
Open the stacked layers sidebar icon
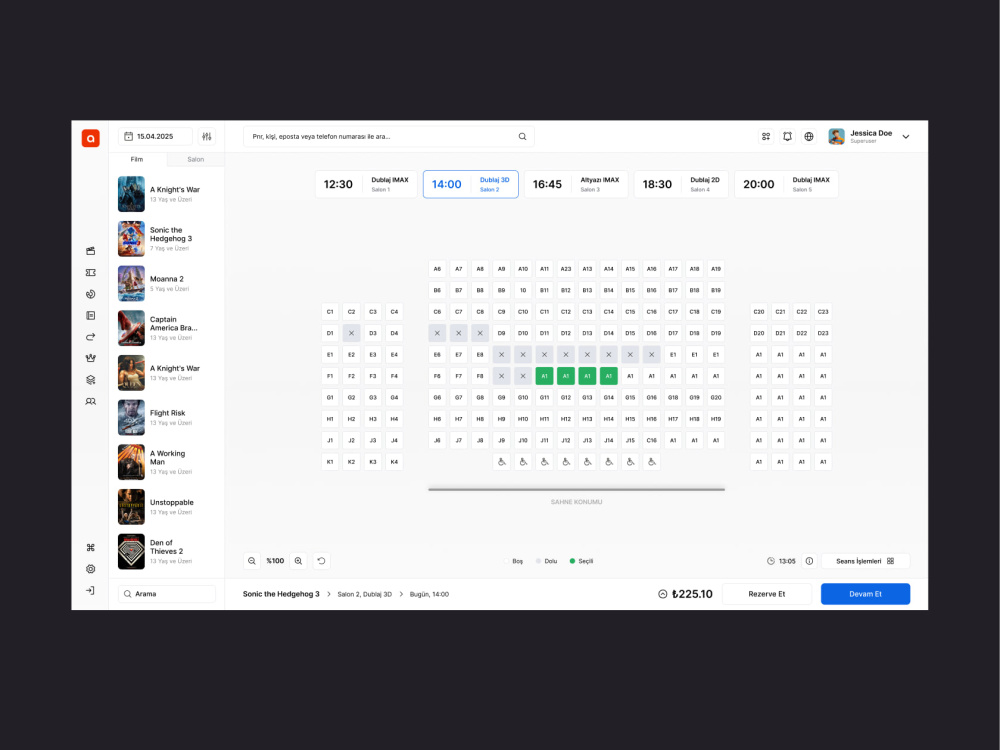(x=91, y=379)
